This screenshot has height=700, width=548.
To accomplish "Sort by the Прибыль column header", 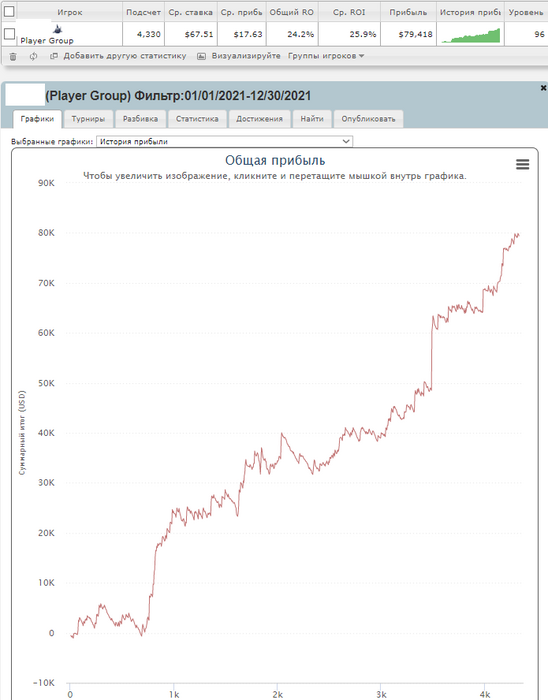I will click(408, 12).
